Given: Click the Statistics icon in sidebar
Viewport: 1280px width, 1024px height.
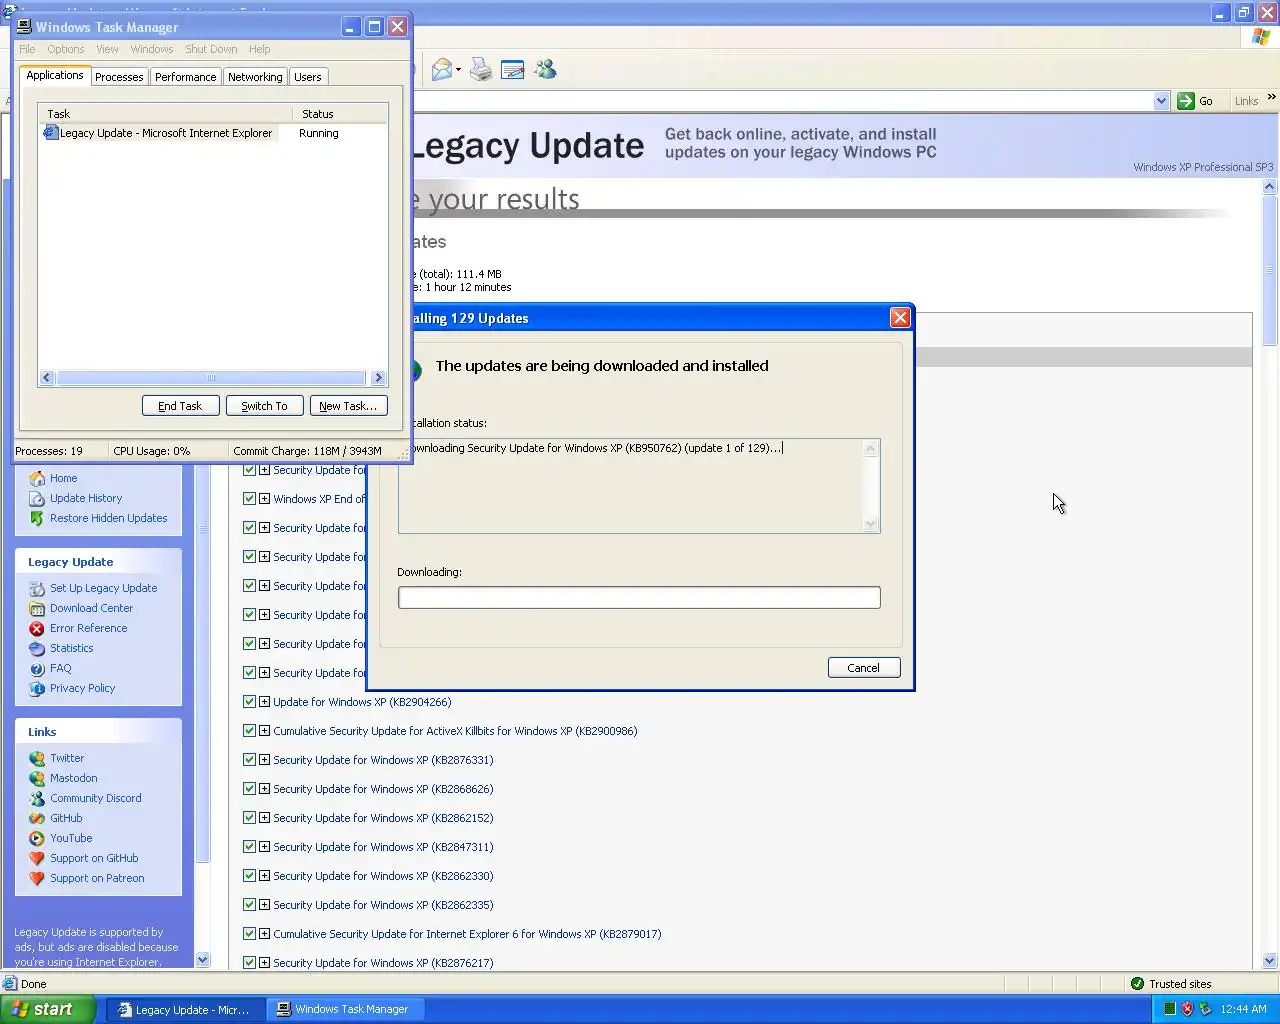Looking at the screenshot, I should point(37,648).
